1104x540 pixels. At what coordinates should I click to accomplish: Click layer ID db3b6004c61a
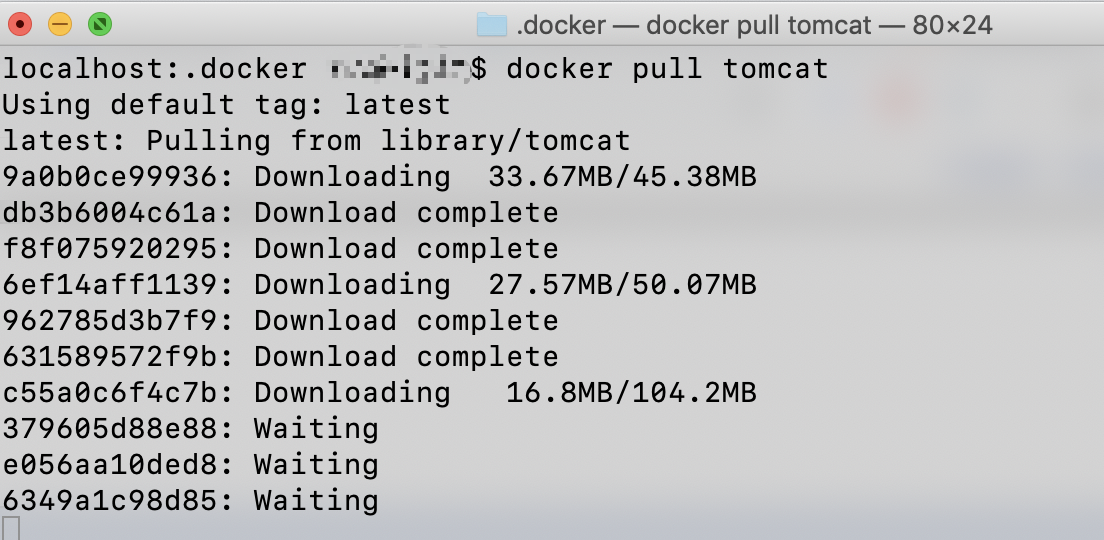[x=108, y=213]
